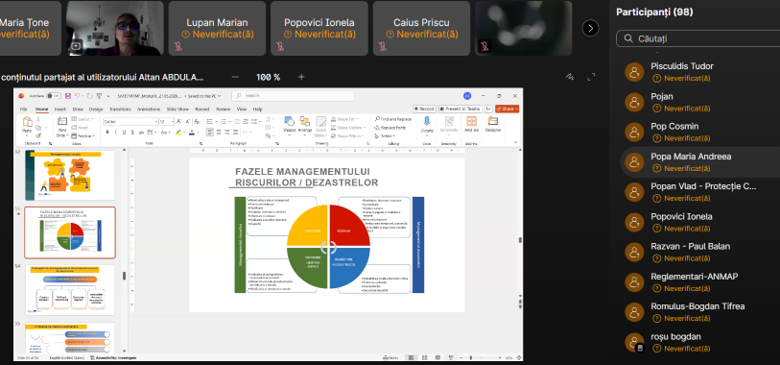Toggle the AutoSave switch in PowerPoint

click(53, 95)
